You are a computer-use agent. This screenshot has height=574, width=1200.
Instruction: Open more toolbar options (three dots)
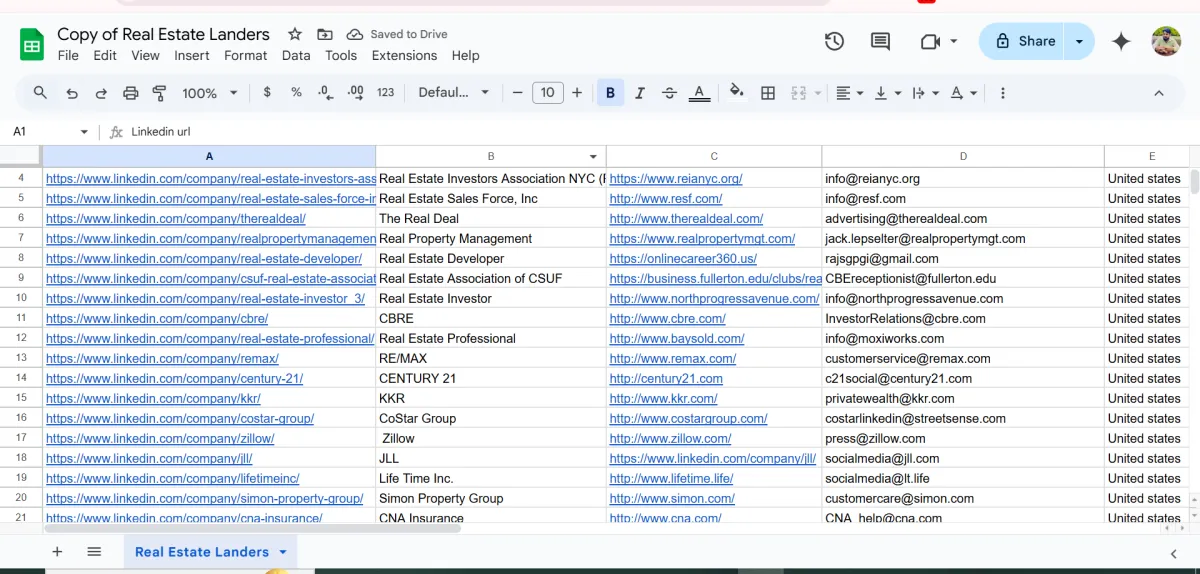1002,93
